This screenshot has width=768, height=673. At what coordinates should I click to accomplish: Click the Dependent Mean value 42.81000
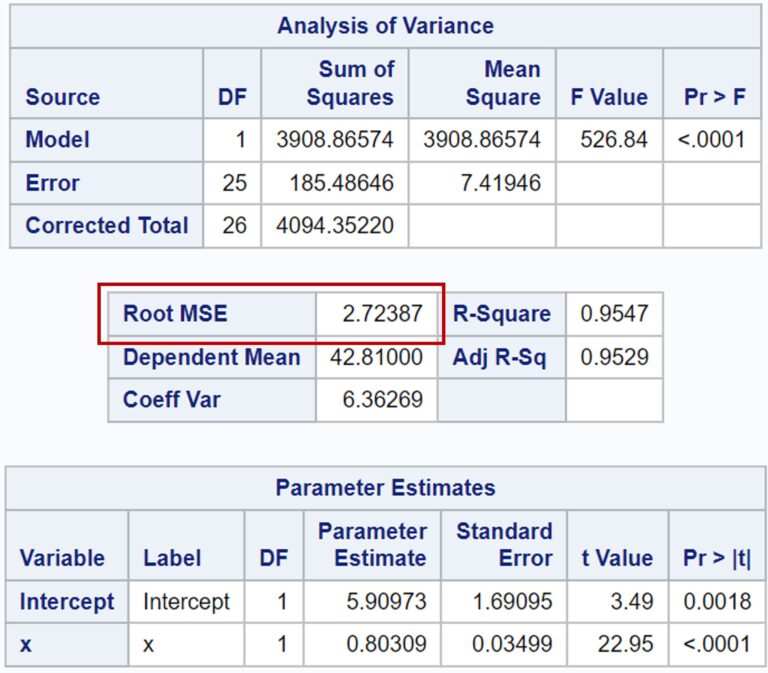(377, 357)
